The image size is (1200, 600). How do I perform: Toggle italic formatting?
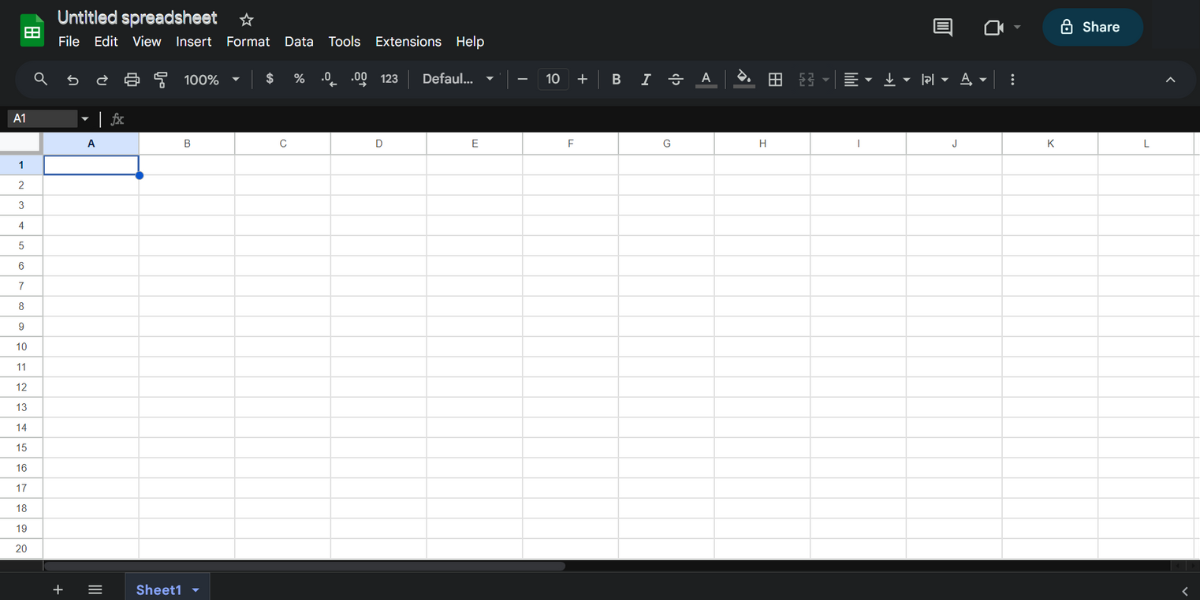click(646, 79)
